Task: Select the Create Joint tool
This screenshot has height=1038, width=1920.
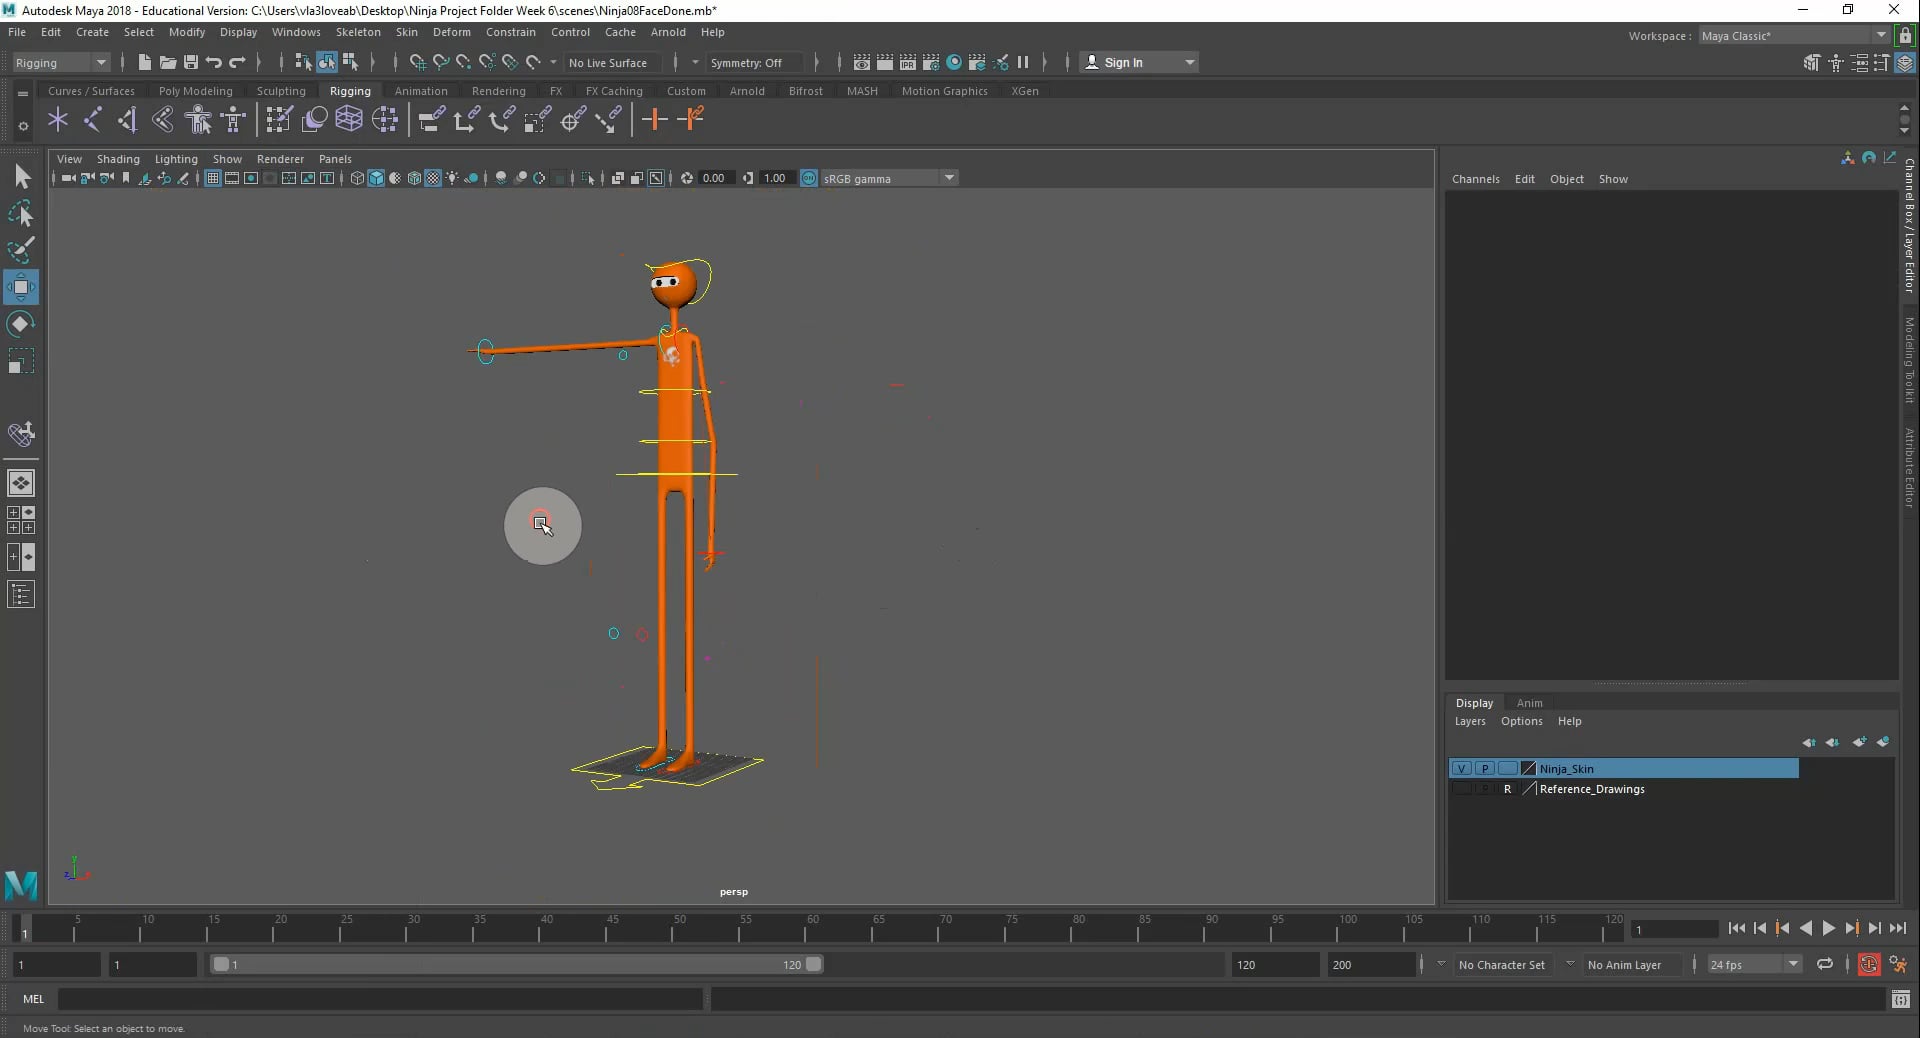Action: [57, 120]
